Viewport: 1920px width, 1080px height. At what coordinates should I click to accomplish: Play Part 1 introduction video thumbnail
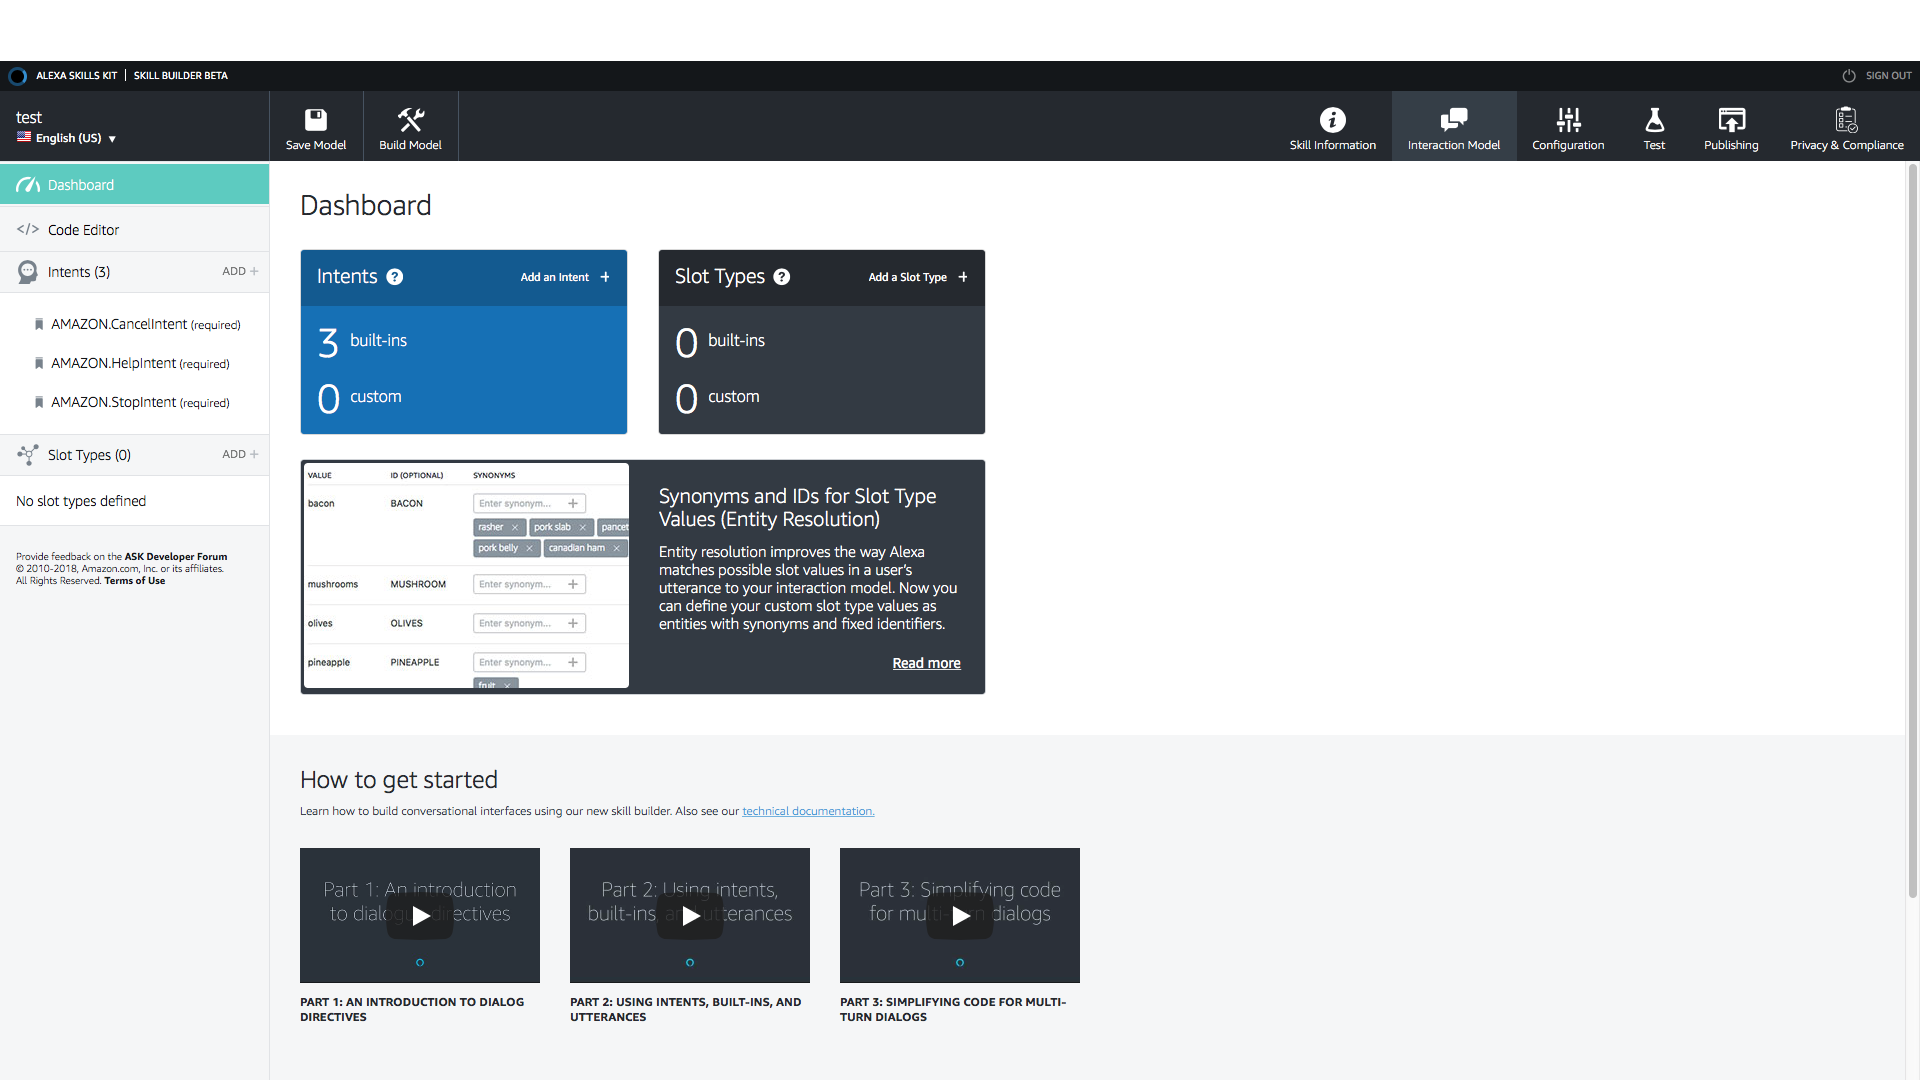(419, 914)
